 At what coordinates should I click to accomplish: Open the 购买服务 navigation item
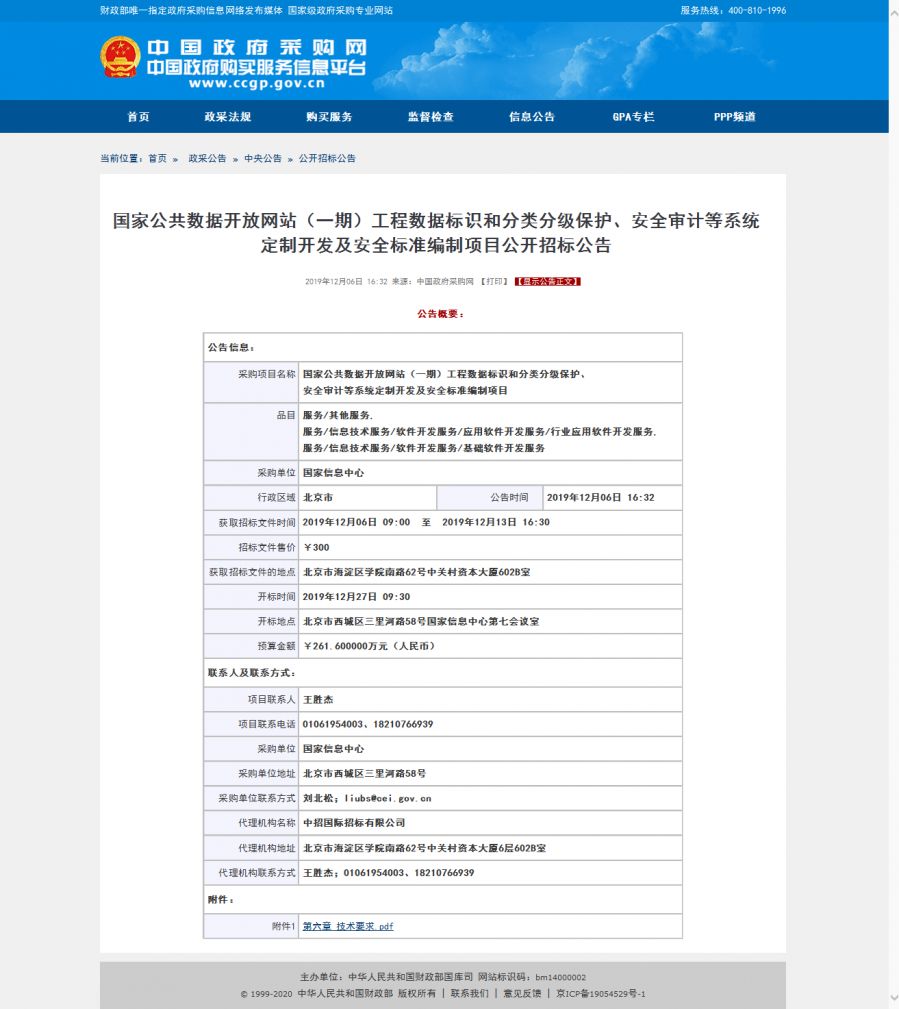(x=329, y=117)
